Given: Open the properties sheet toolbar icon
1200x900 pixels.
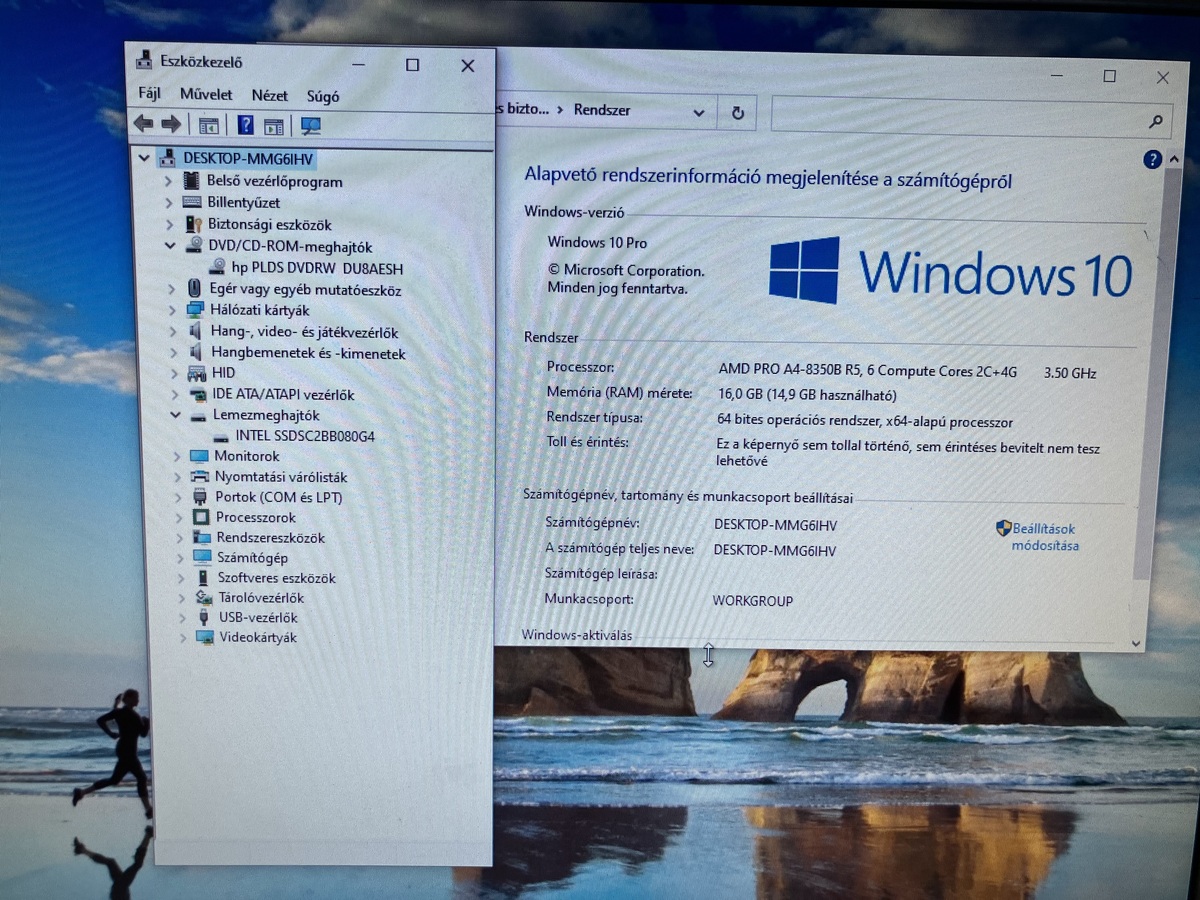Looking at the screenshot, I should [x=208, y=125].
